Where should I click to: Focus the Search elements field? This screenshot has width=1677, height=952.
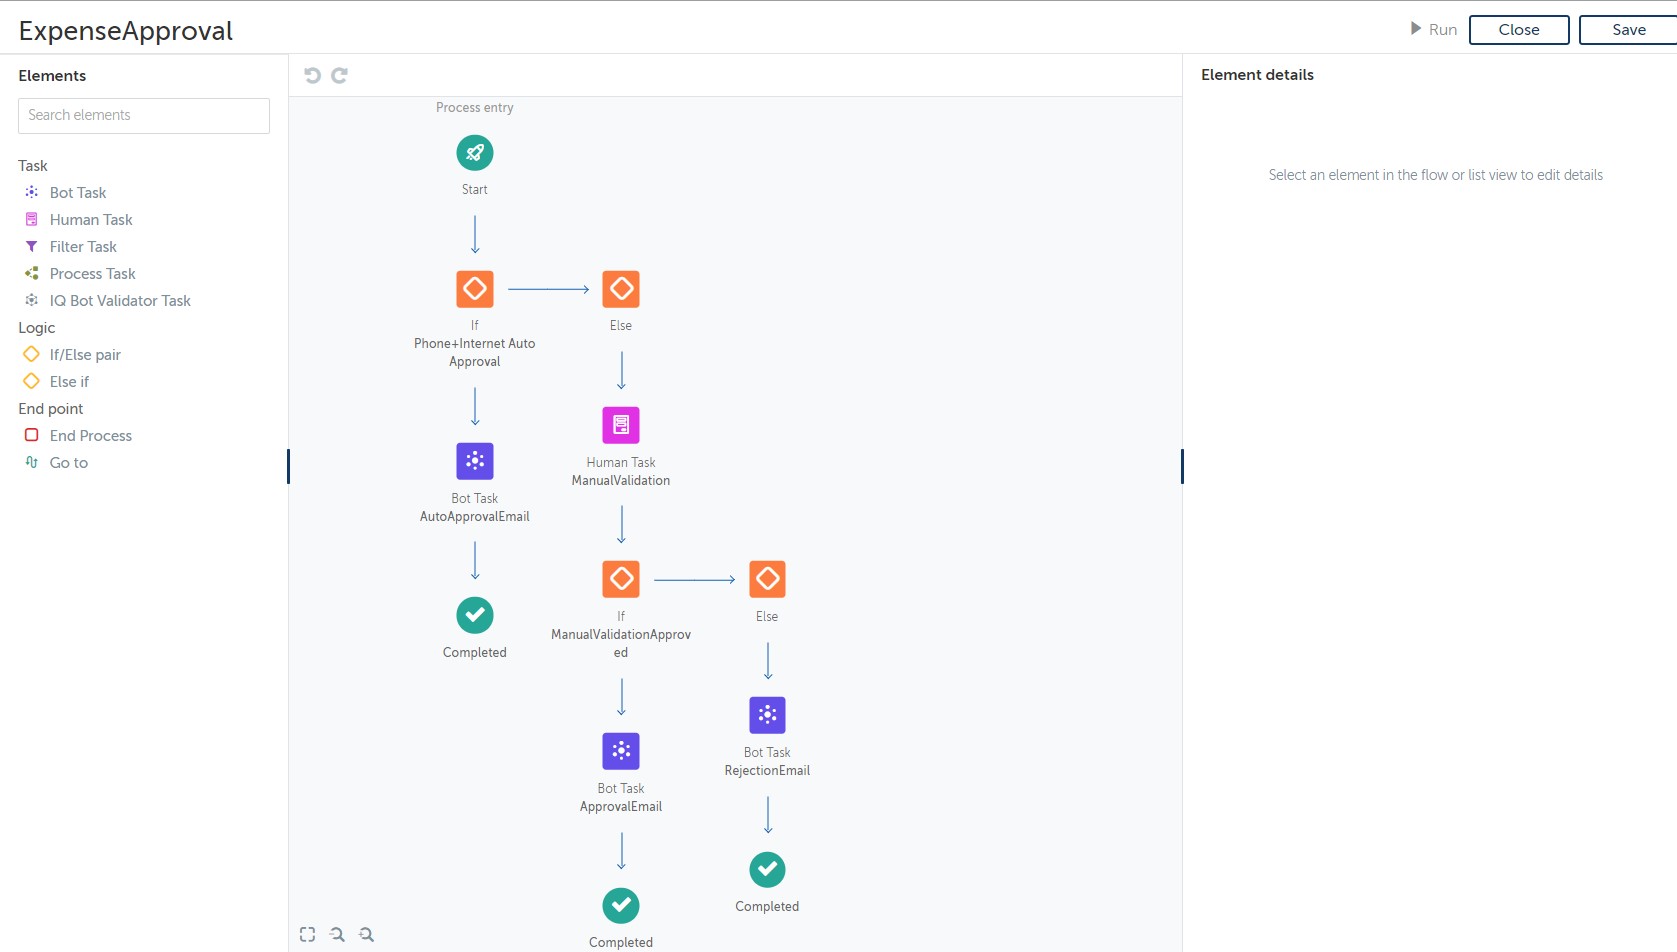pyautogui.click(x=144, y=116)
